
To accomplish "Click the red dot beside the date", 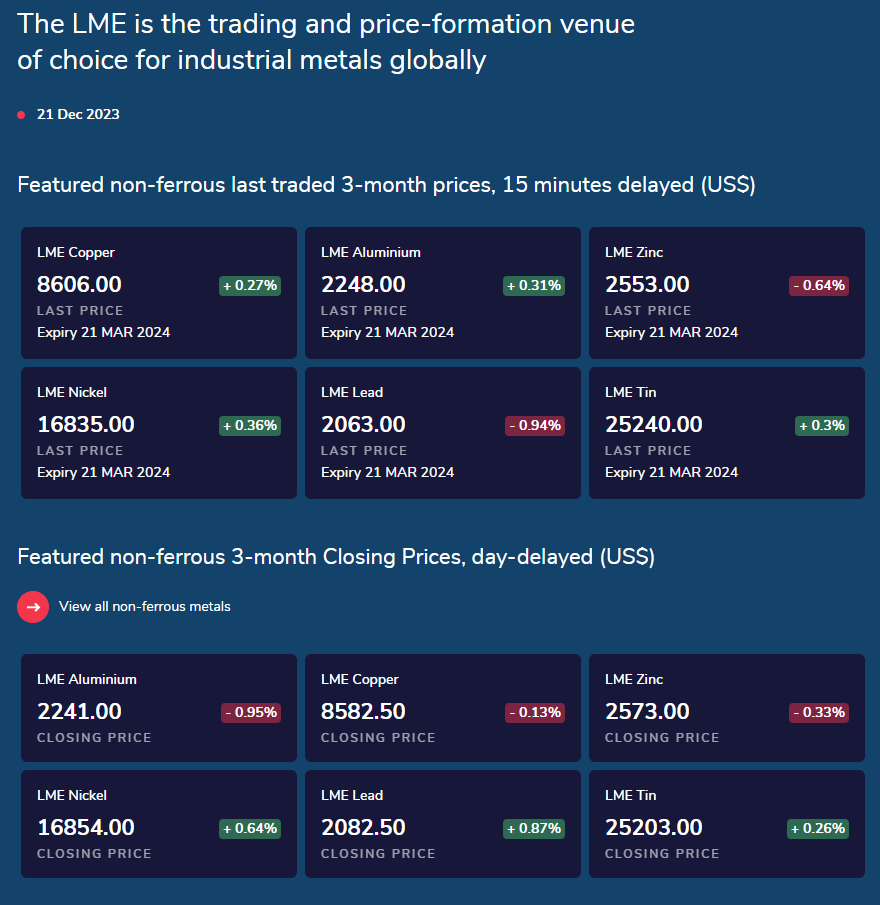I will tap(21, 115).
